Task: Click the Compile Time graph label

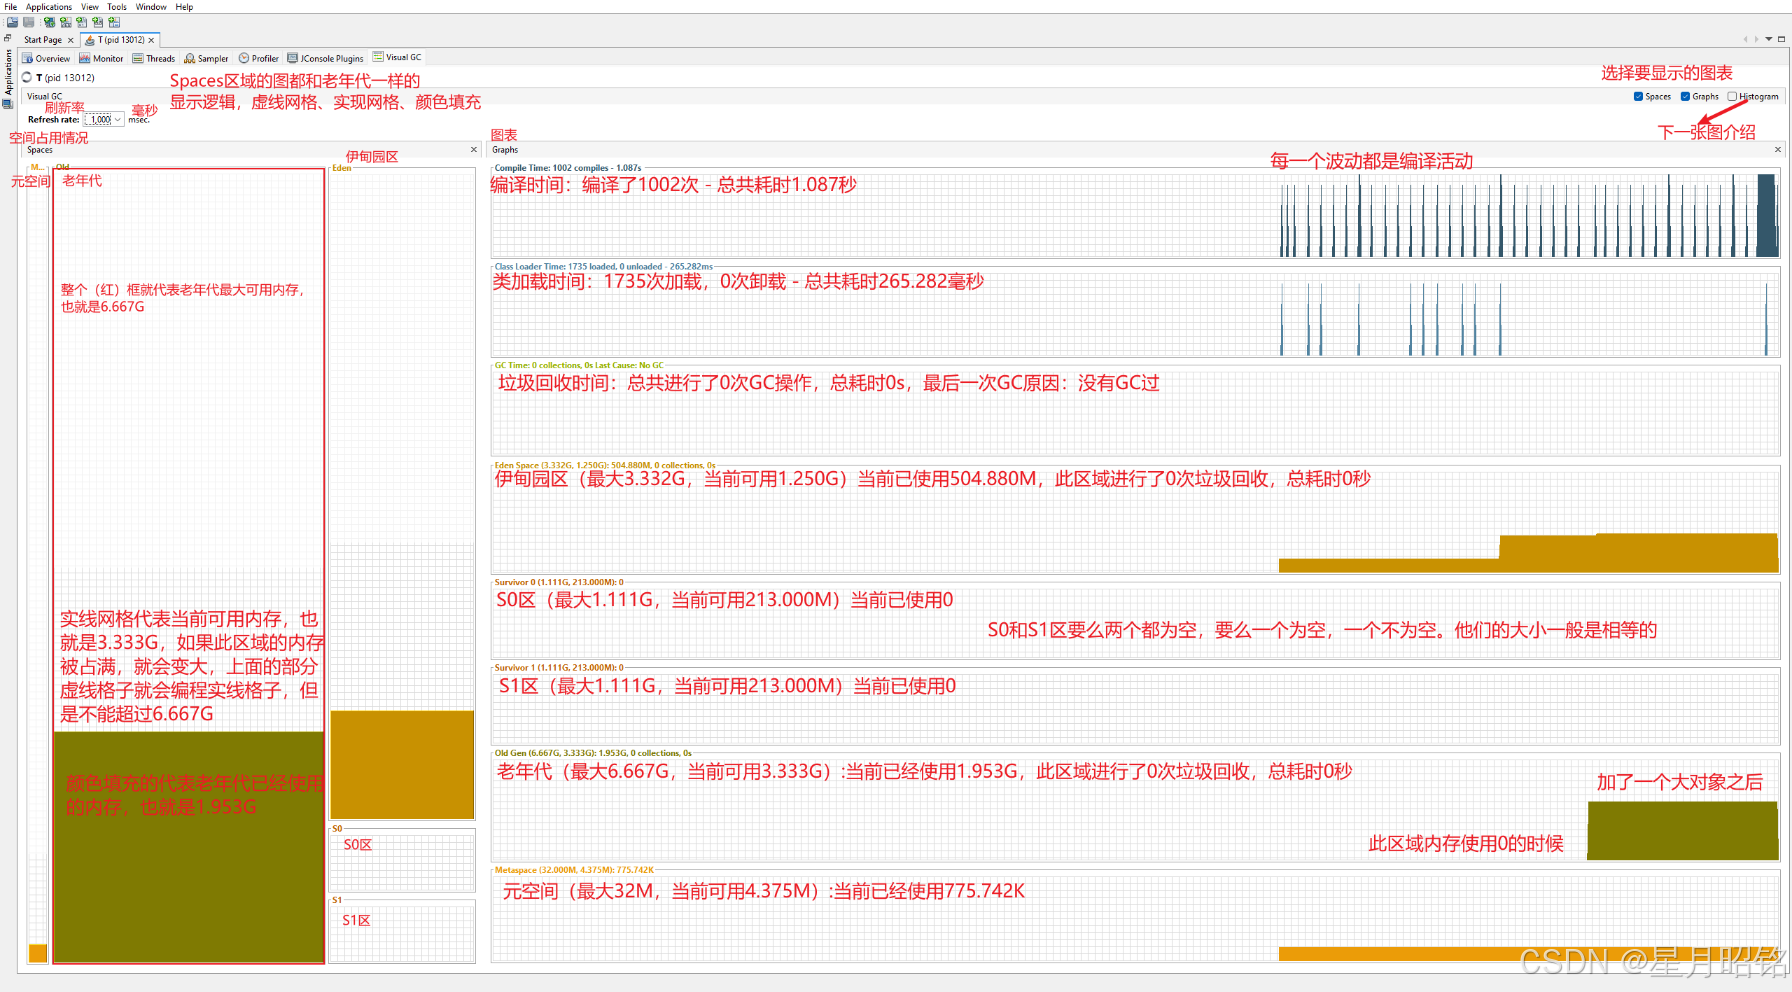Action: click(568, 168)
